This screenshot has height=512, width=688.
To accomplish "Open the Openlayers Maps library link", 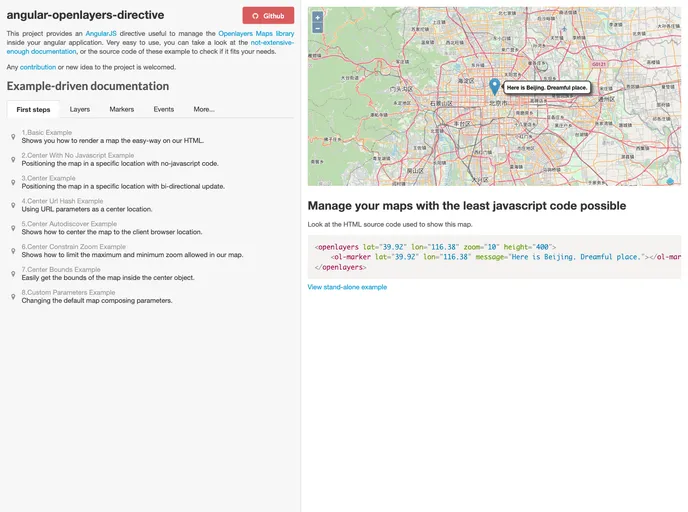I will pyautogui.click(x=256, y=33).
